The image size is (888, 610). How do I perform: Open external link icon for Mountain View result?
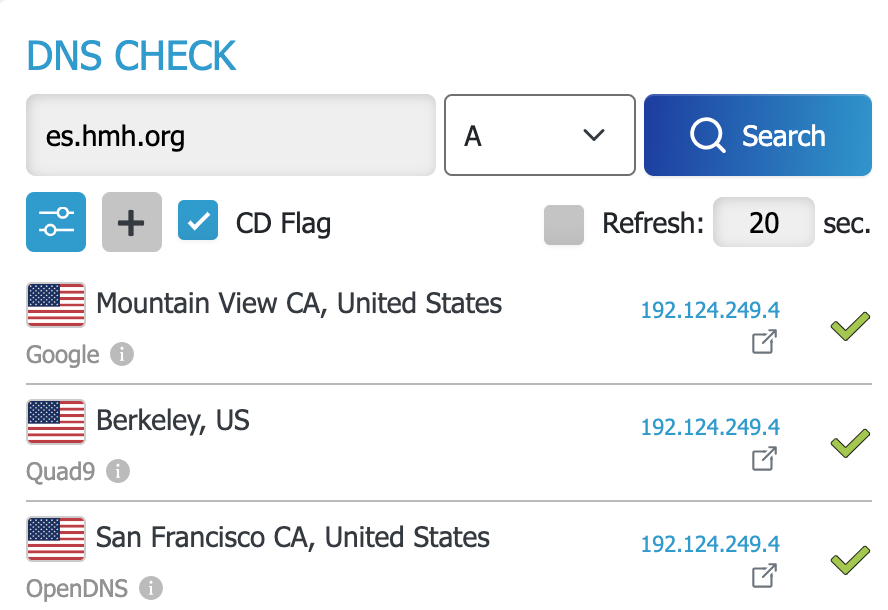point(764,342)
